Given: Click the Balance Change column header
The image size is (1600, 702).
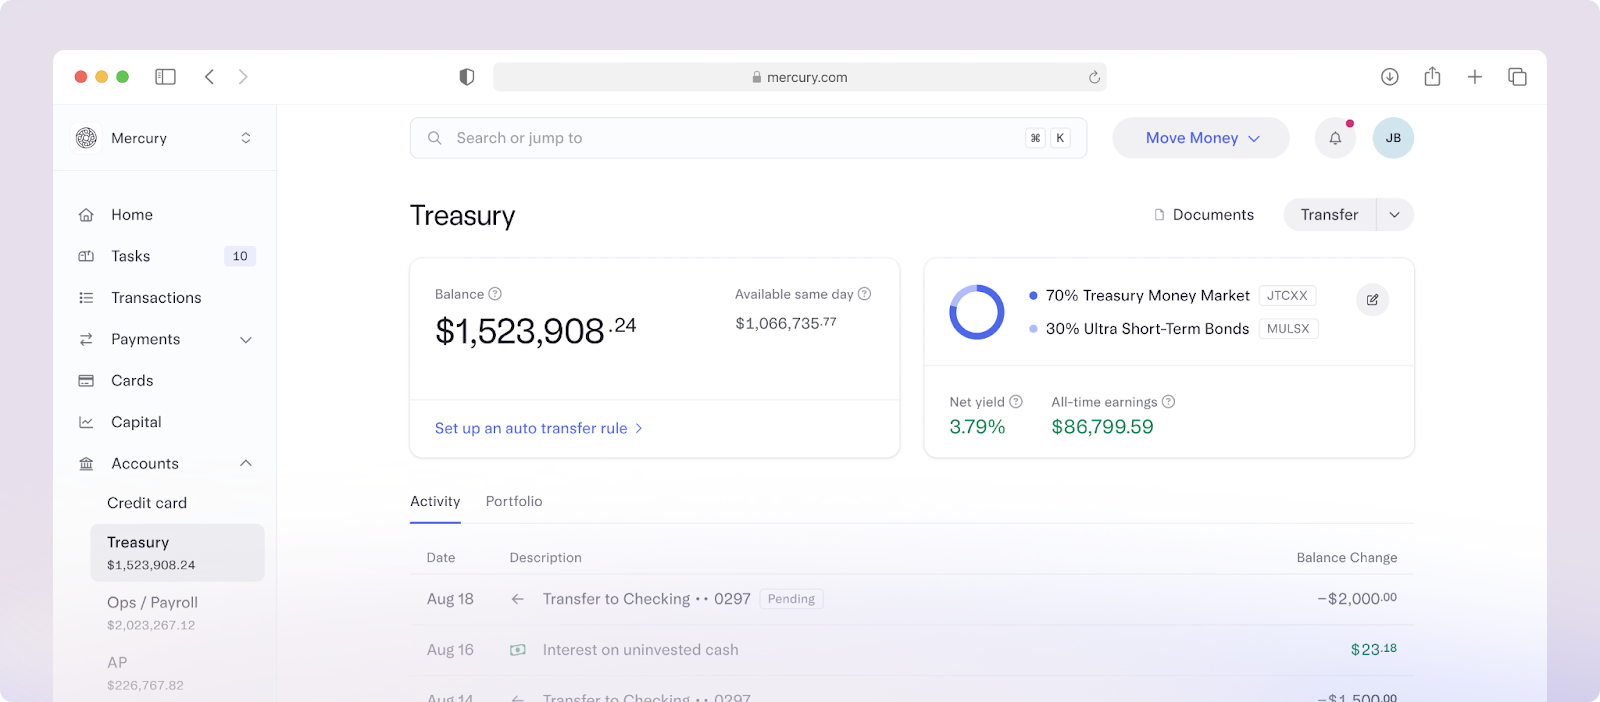Looking at the screenshot, I should point(1347,558).
